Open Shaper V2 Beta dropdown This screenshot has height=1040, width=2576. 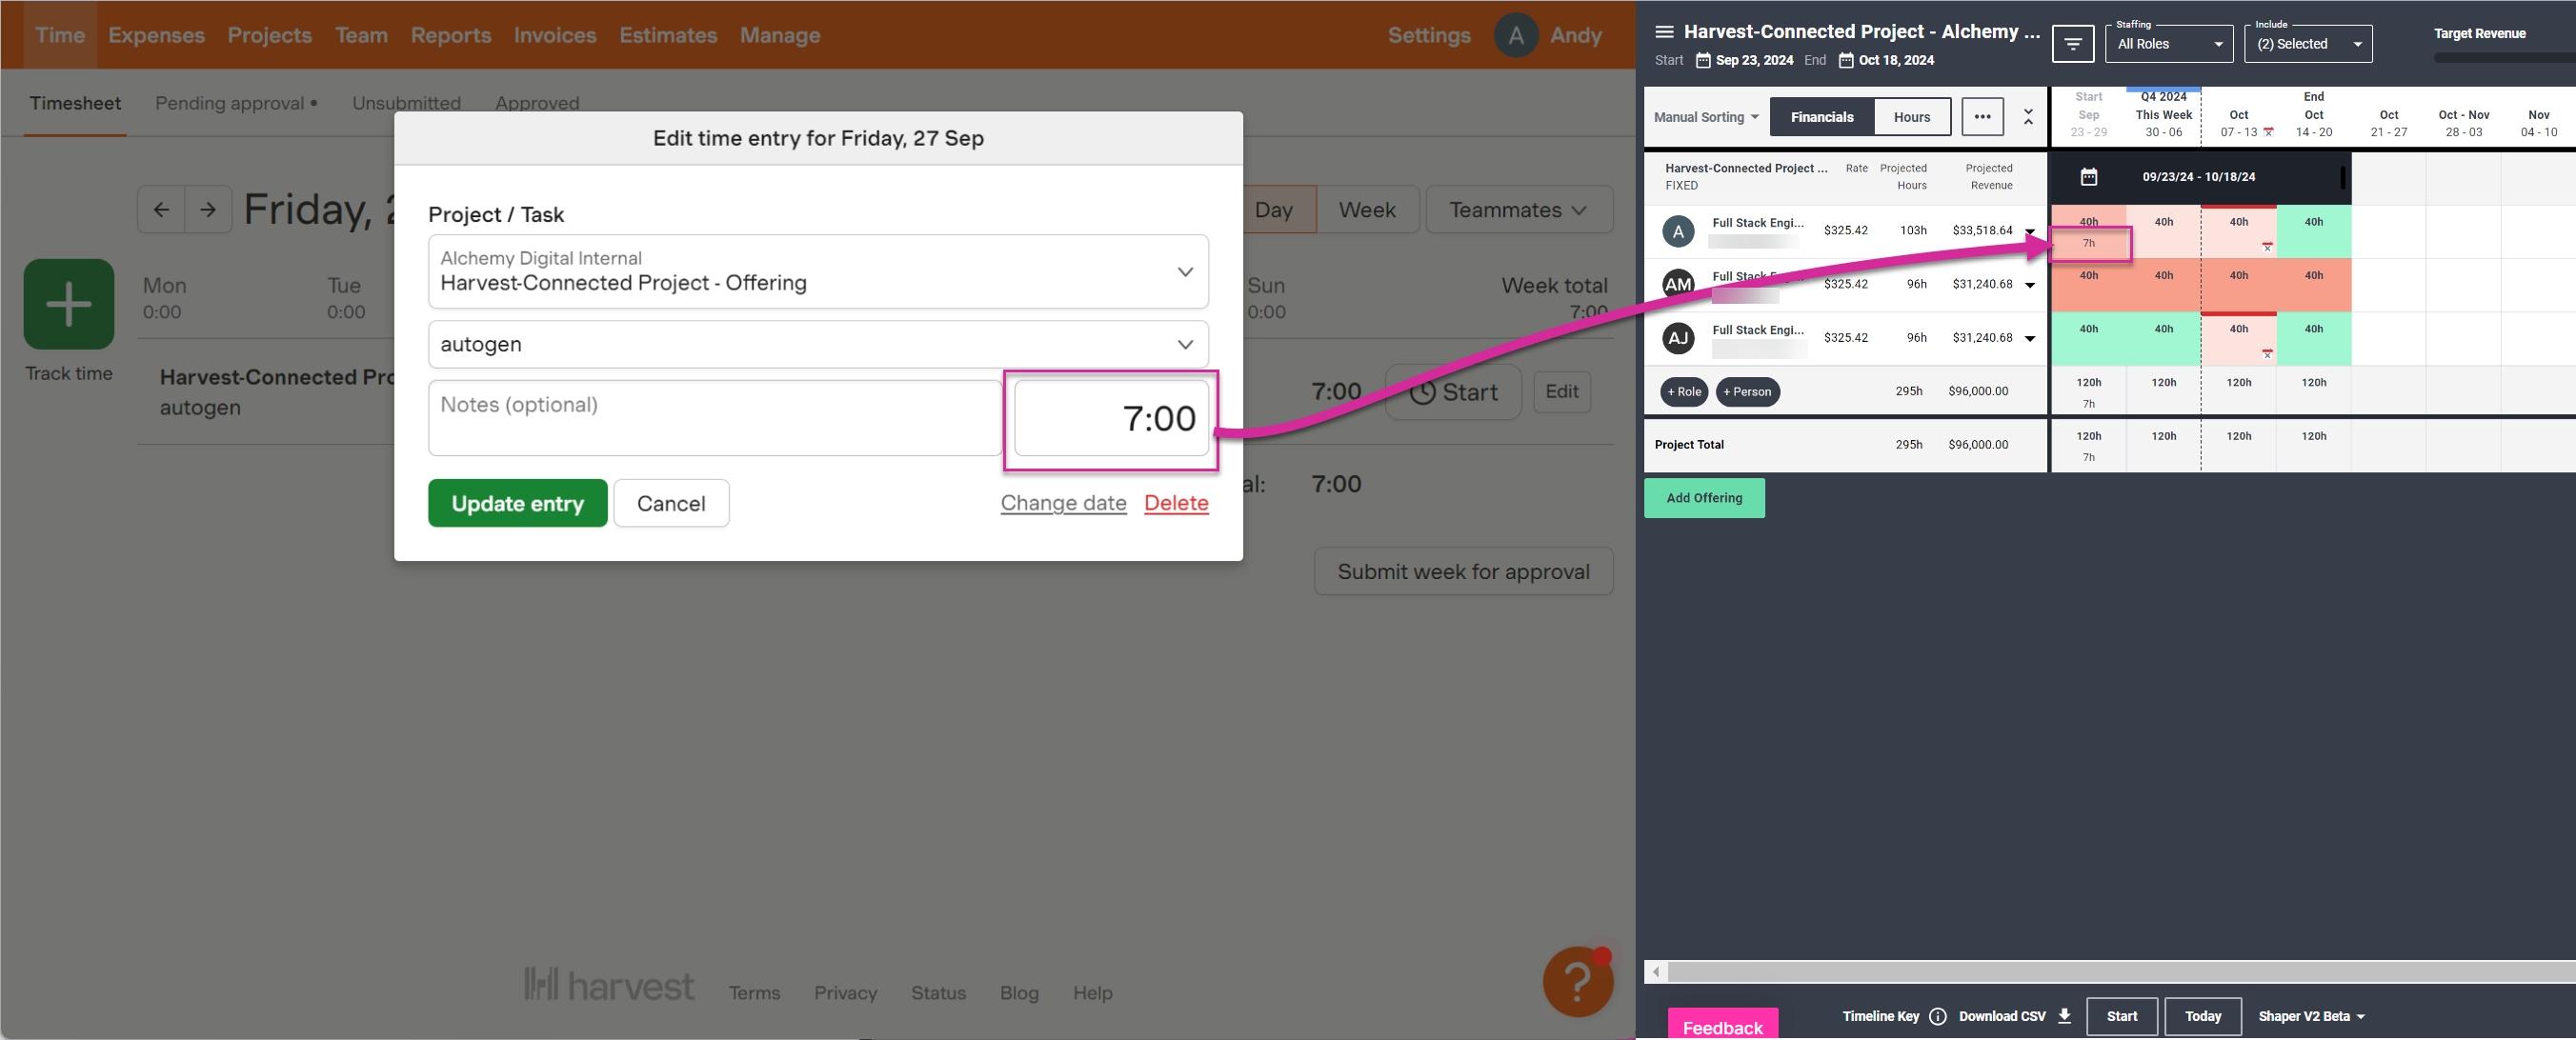[2311, 1016]
